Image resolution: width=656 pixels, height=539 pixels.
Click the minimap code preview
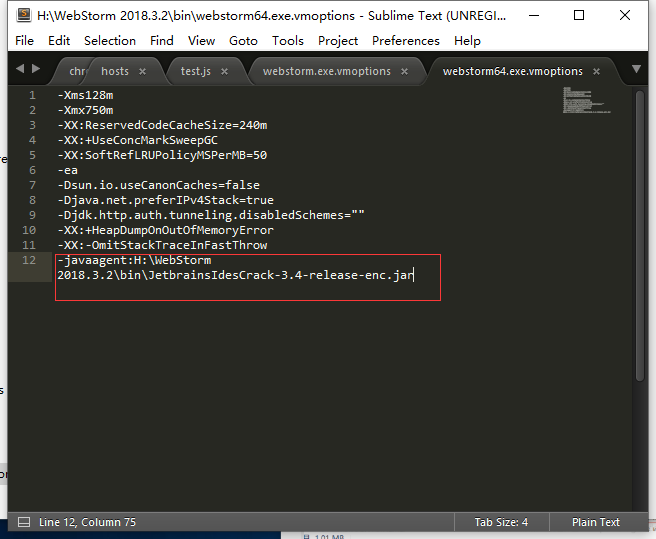click(x=586, y=100)
